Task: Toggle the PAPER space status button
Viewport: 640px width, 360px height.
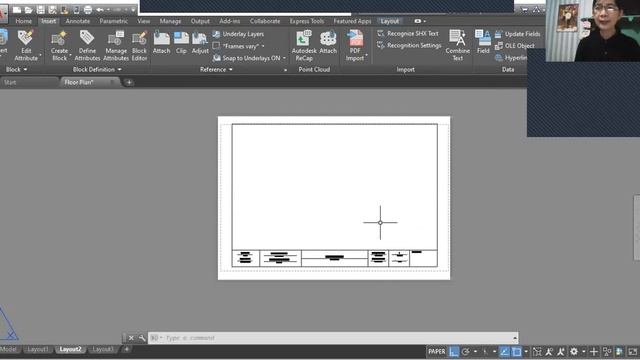Action: point(437,351)
